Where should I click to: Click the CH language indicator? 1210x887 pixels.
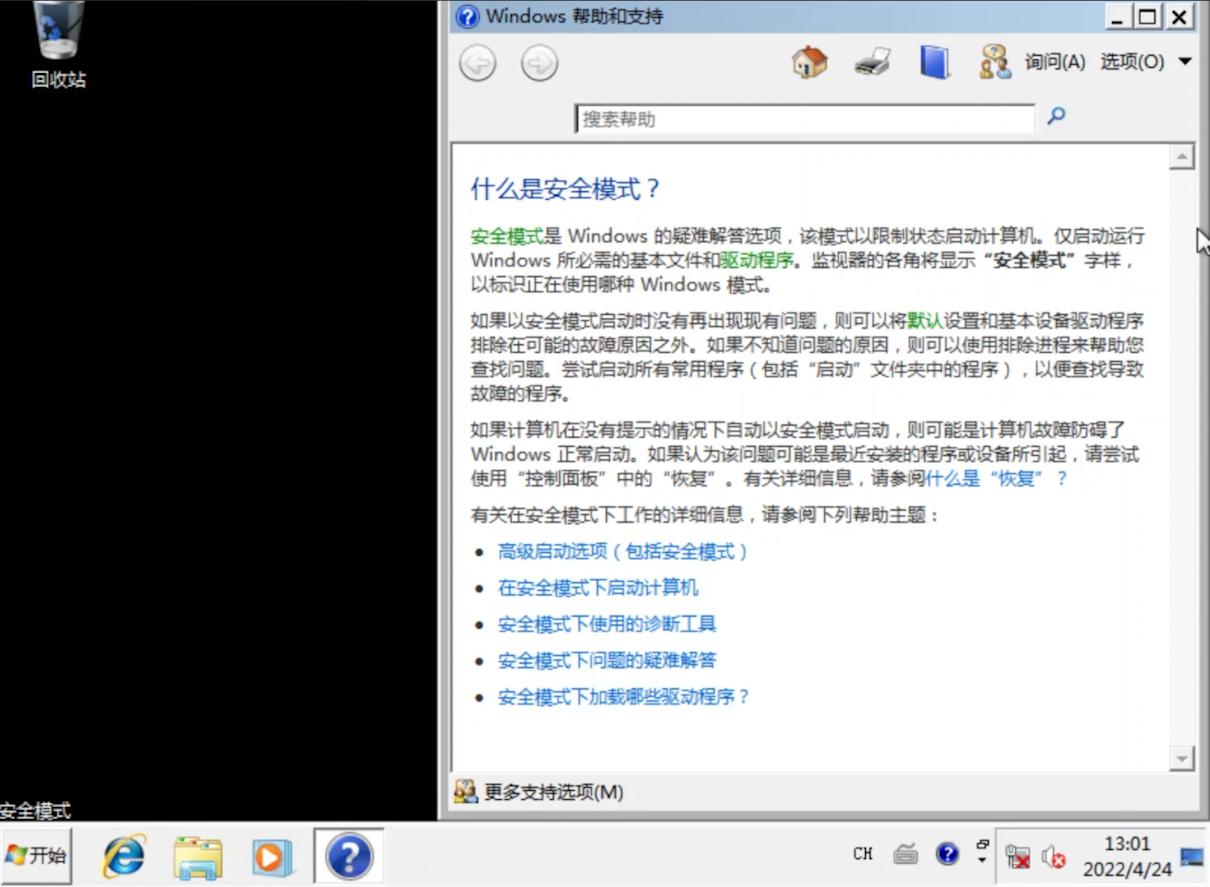point(862,854)
